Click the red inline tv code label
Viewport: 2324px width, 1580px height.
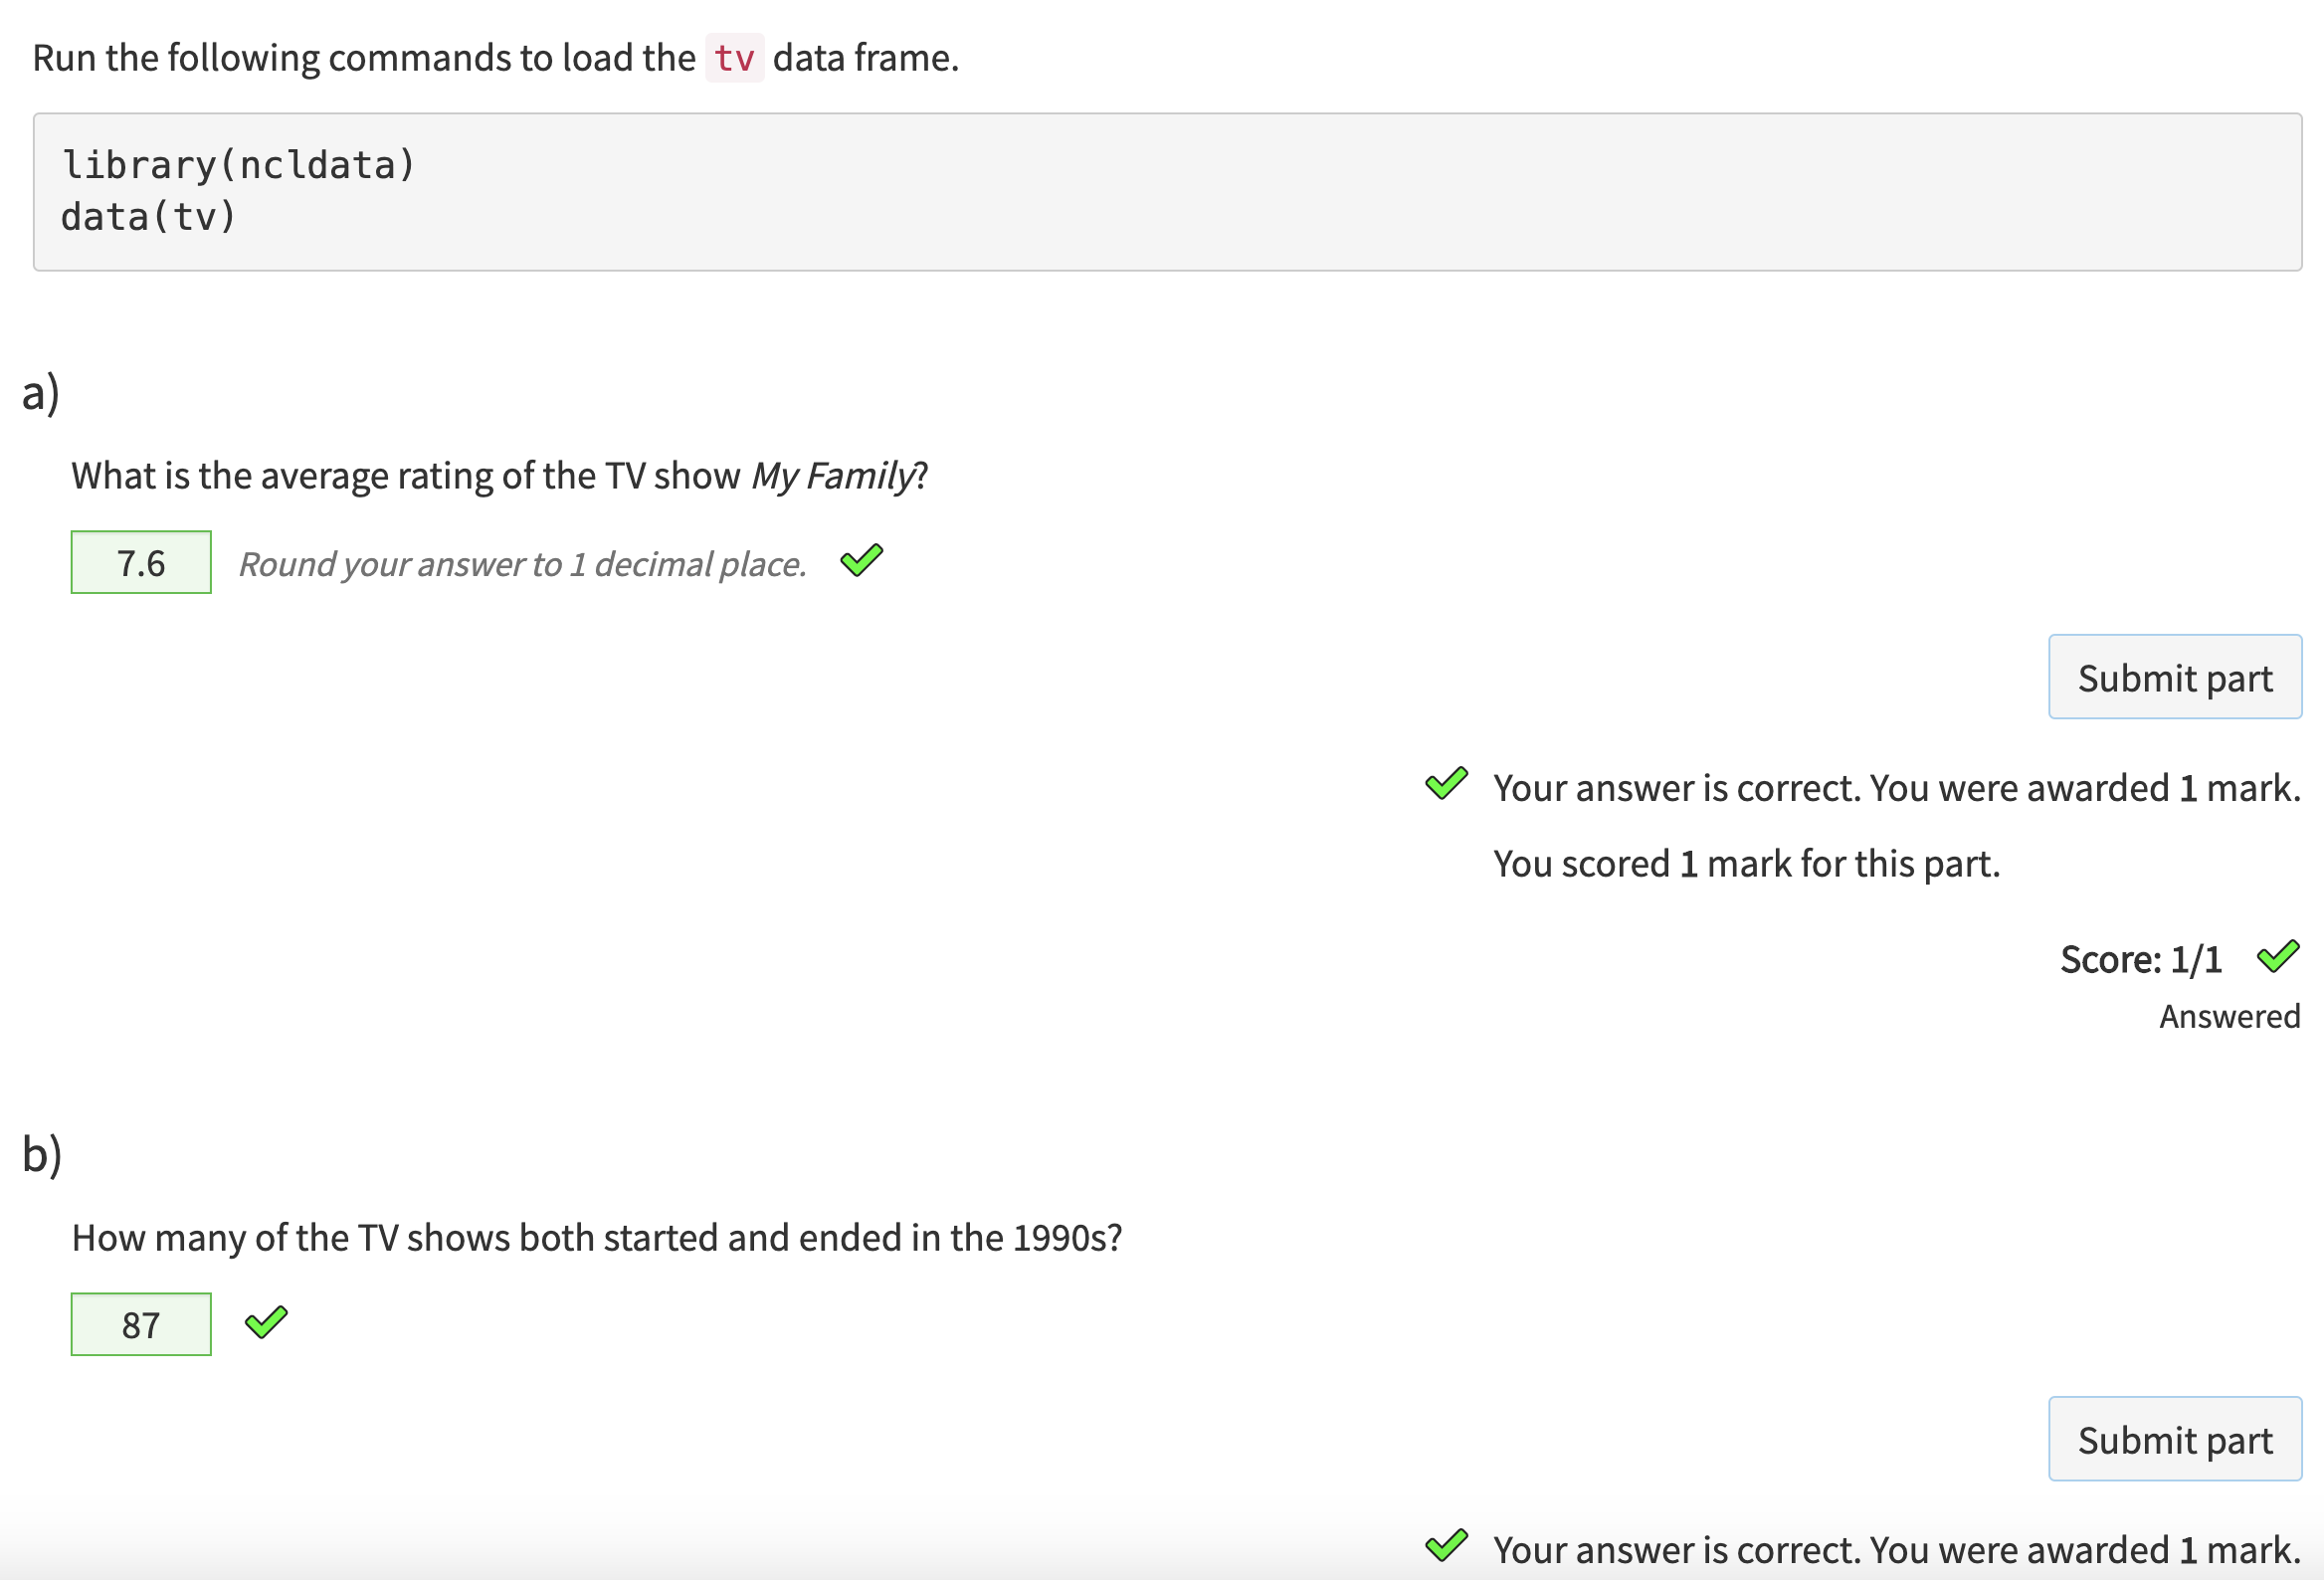click(x=734, y=58)
